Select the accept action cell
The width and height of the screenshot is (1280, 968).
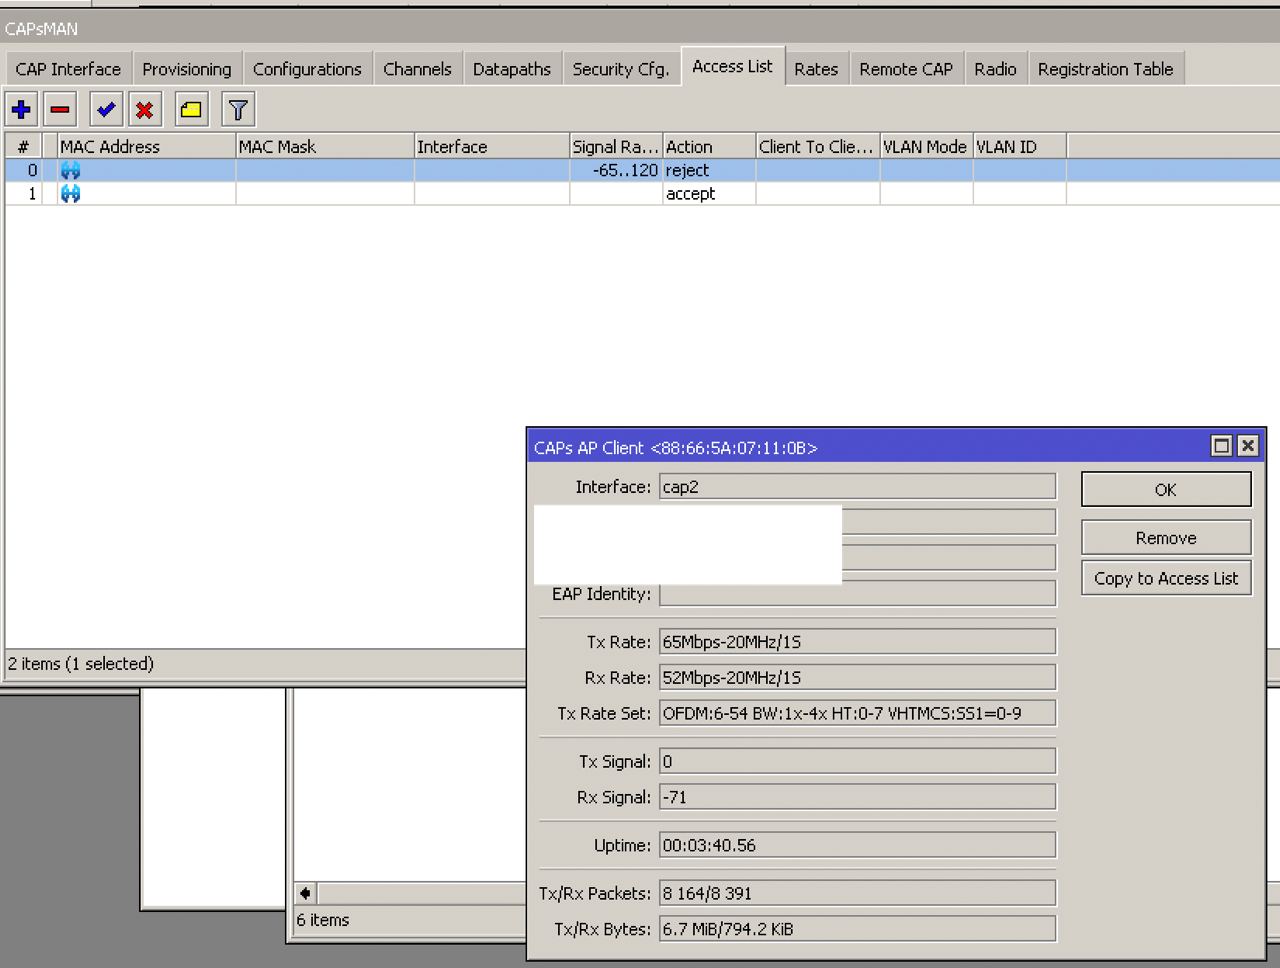pyautogui.click(x=709, y=194)
